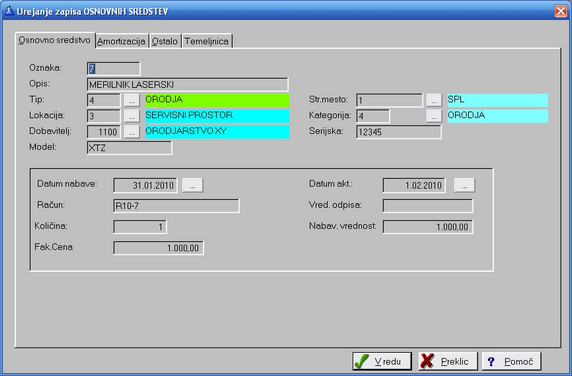
Task: Click the Tip code field
Action: pyautogui.click(x=104, y=100)
